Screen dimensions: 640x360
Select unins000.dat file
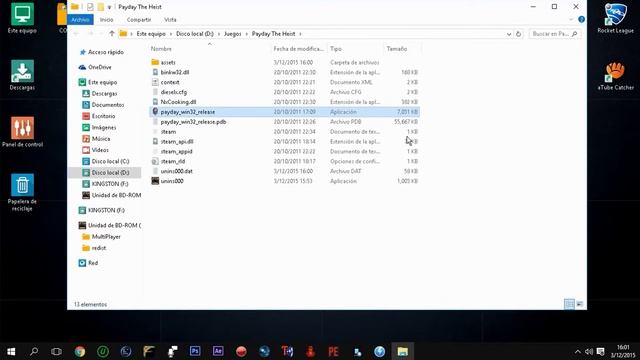click(176, 171)
